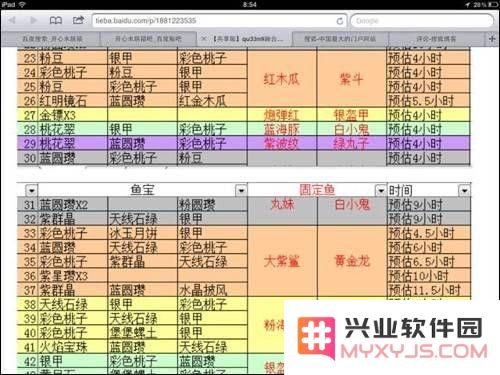Close the current tab with the X
This screenshot has height=375, width=500.
coord(204,39)
